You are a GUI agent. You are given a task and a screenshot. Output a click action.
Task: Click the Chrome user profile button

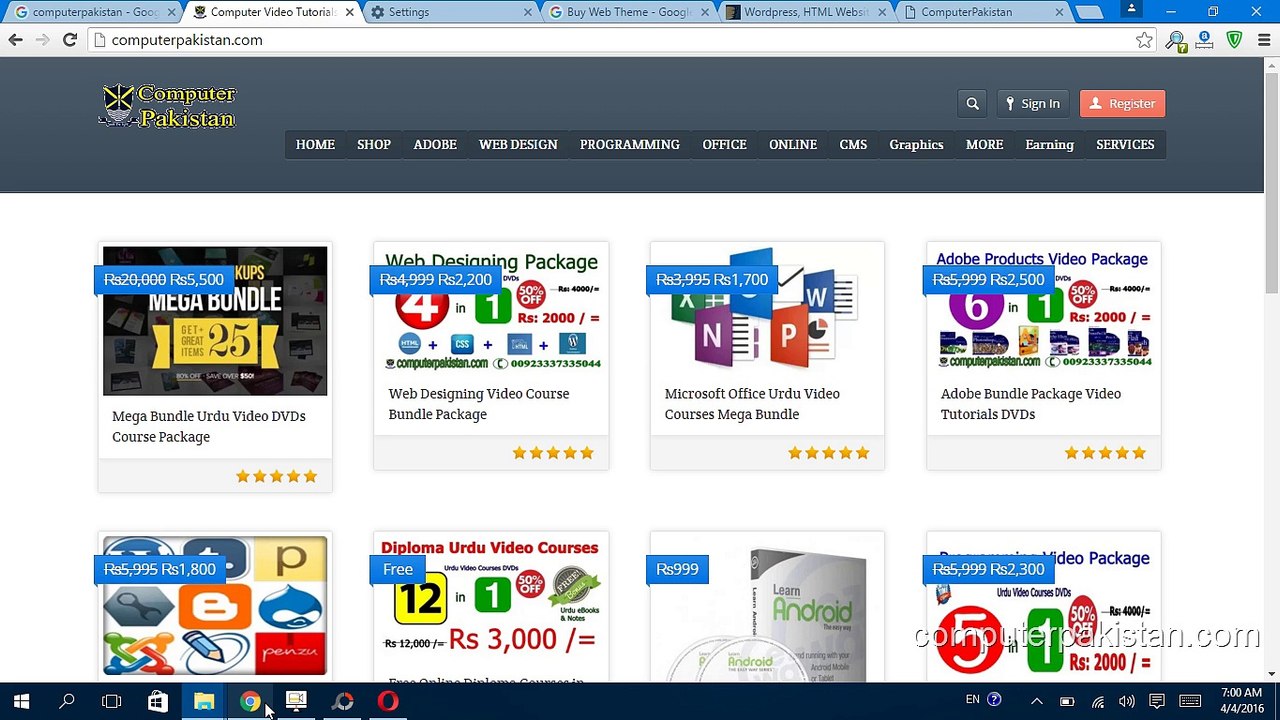pyautogui.click(x=1131, y=9)
